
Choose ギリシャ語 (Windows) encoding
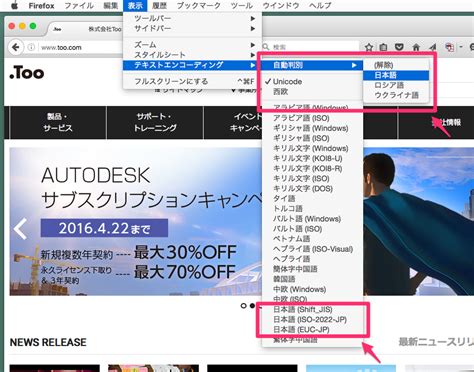click(x=312, y=128)
